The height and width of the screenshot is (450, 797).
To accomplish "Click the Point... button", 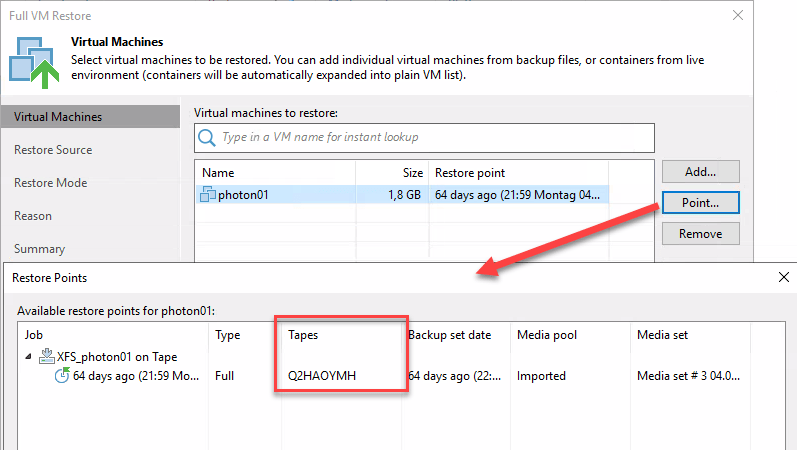I will pos(700,203).
